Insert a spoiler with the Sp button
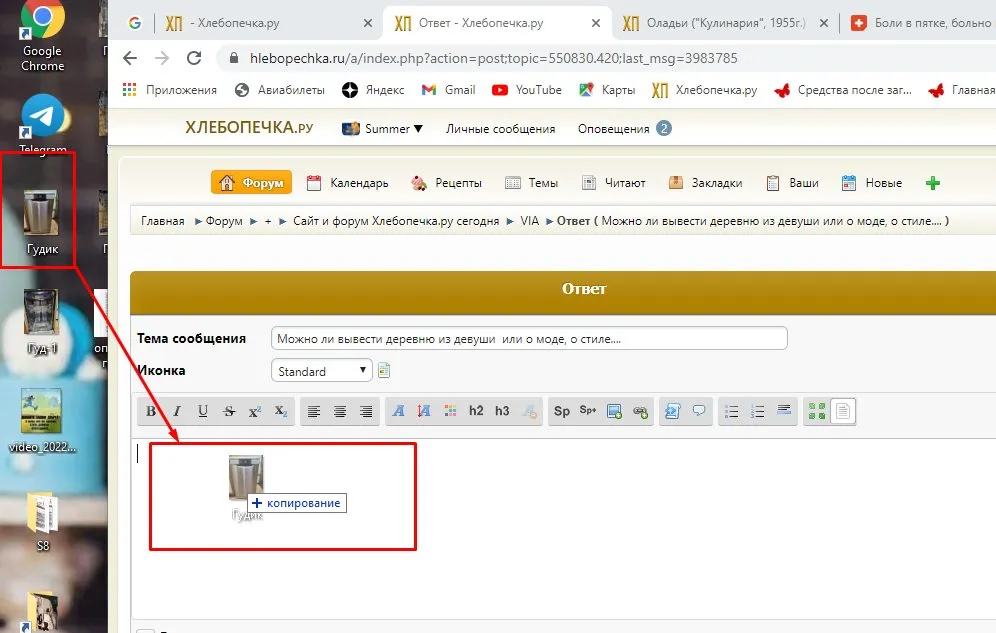996x633 pixels. [562, 411]
